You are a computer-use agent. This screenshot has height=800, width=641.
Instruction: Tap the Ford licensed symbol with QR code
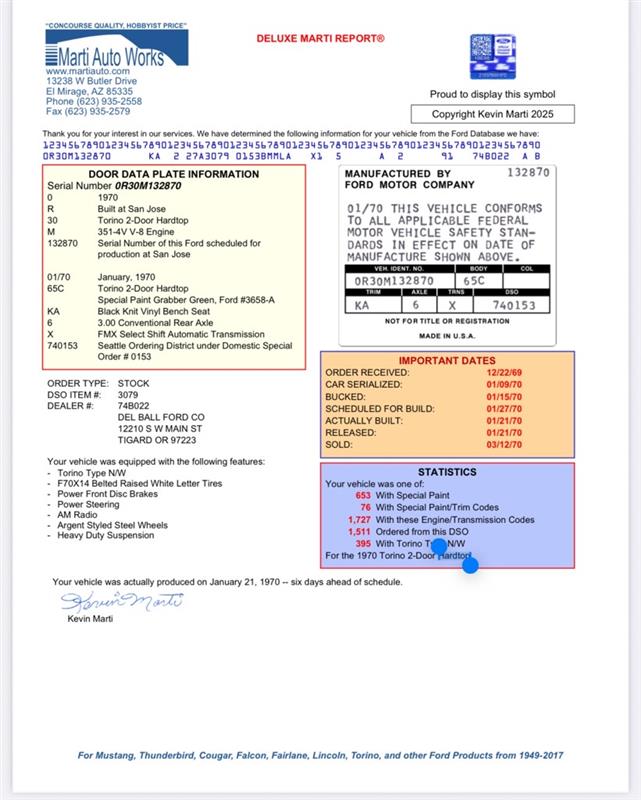492,57
